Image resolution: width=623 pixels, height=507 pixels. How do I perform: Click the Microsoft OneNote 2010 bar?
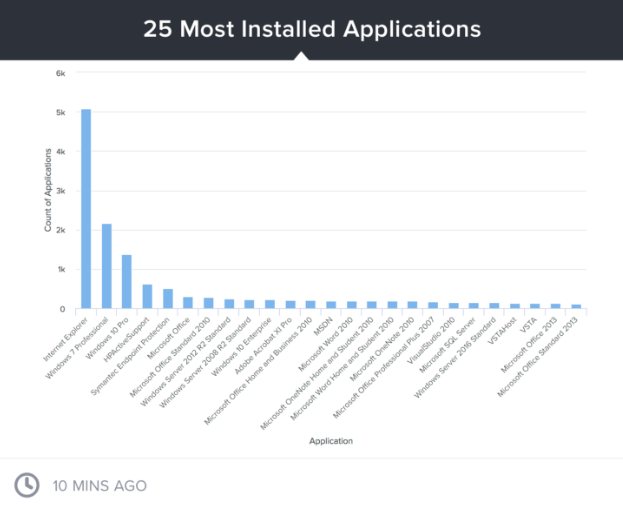412,305
